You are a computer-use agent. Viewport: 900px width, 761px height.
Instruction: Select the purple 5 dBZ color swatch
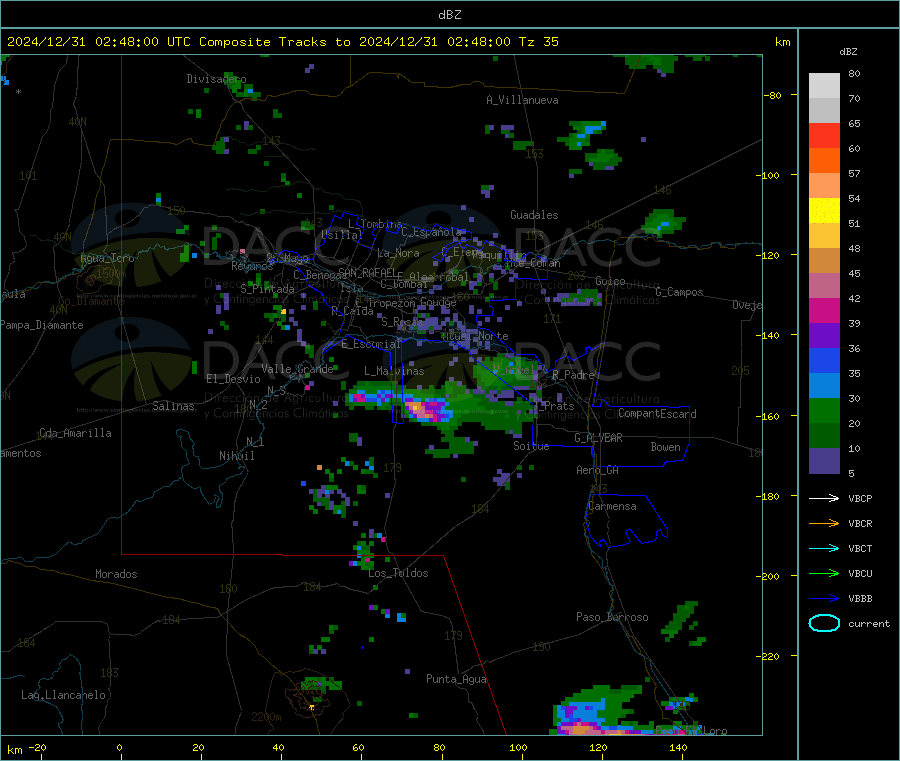[824, 461]
